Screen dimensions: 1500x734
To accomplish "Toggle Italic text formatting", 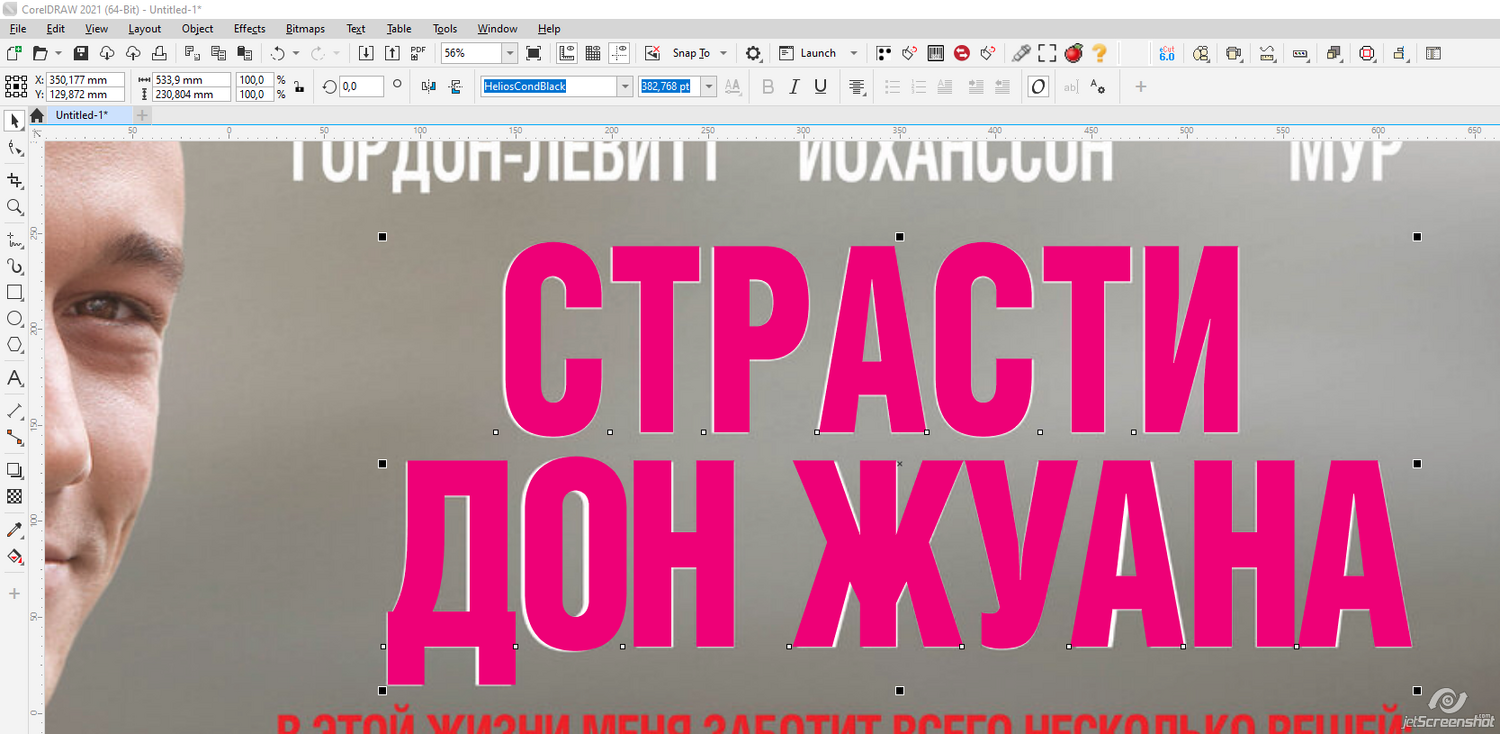I will 794,87.
